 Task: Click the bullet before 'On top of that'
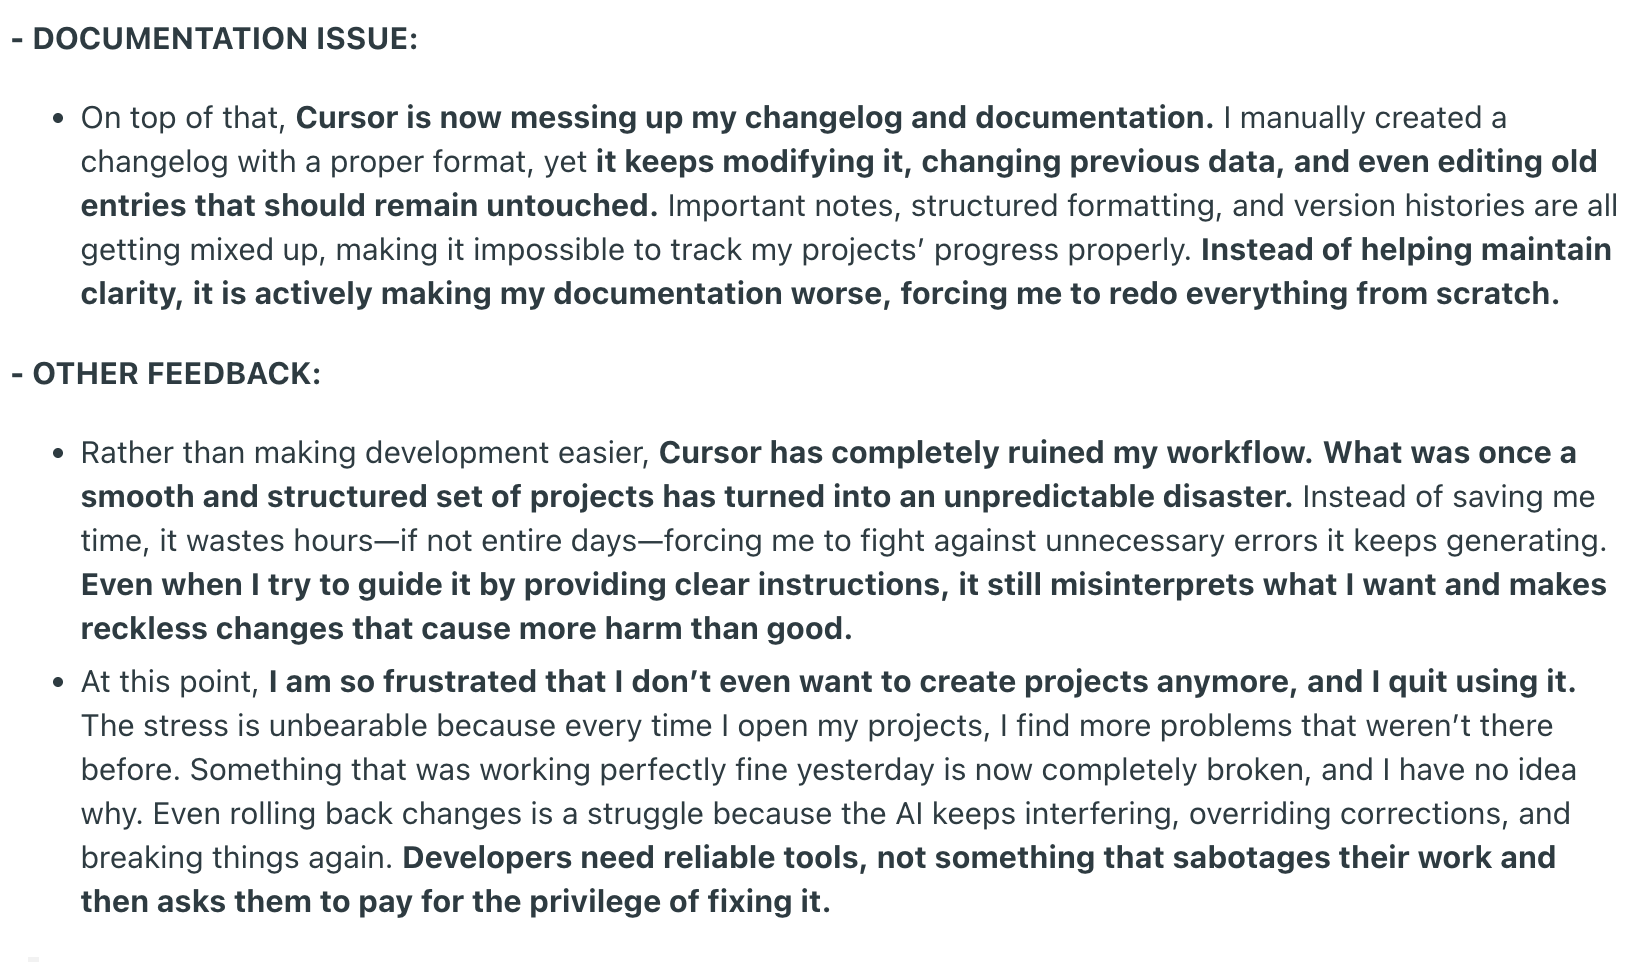point(59,119)
